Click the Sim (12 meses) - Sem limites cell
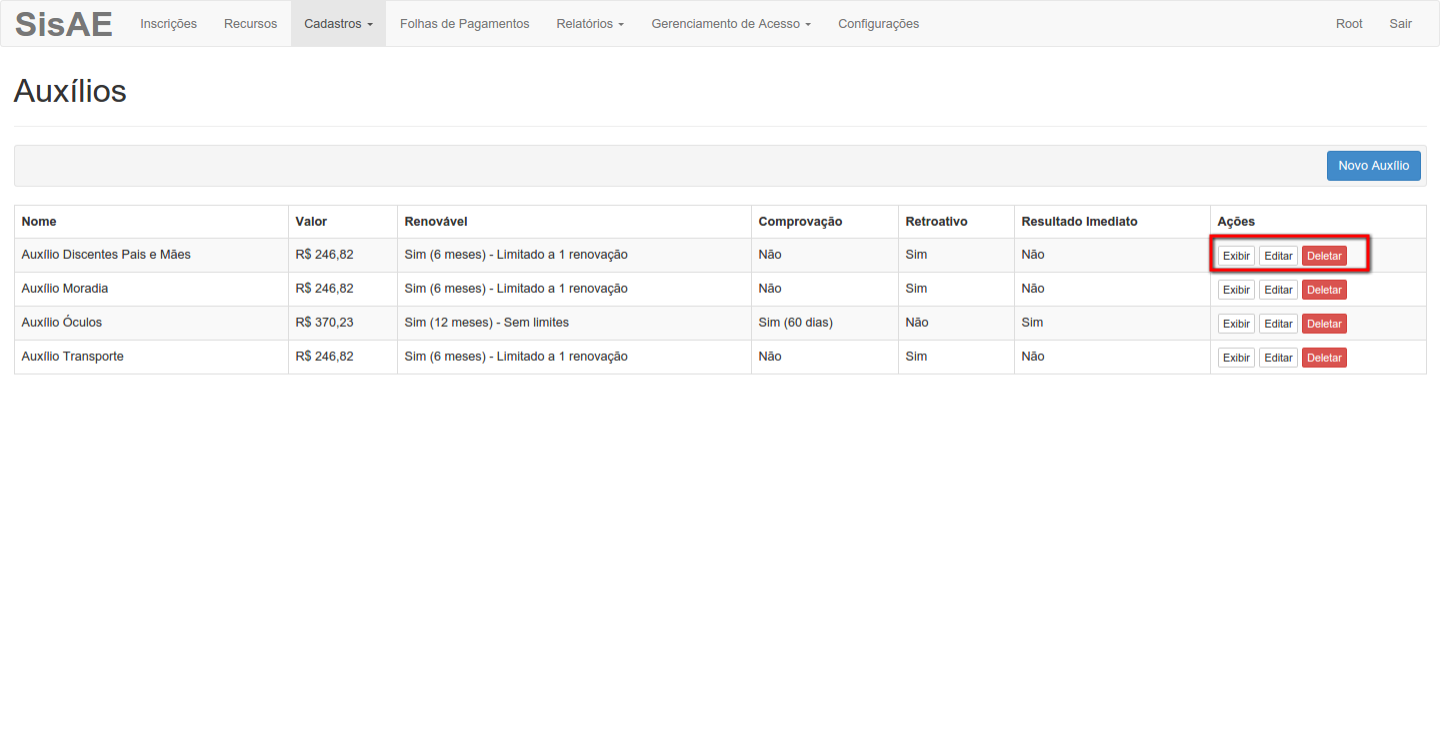This screenshot has height=742, width=1440. [574, 323]
